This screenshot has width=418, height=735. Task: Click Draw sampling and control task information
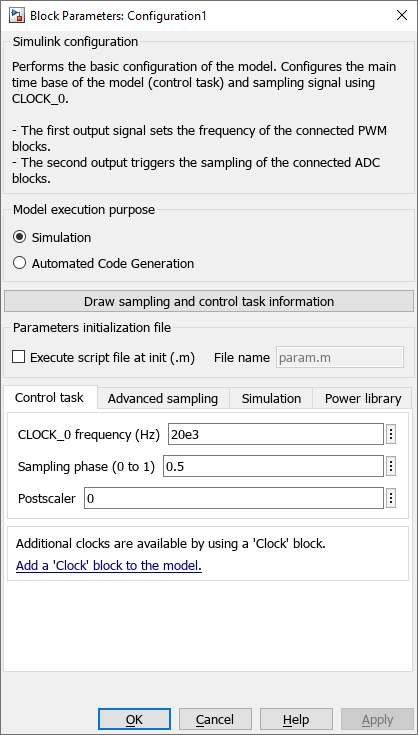tap(209, 301)
